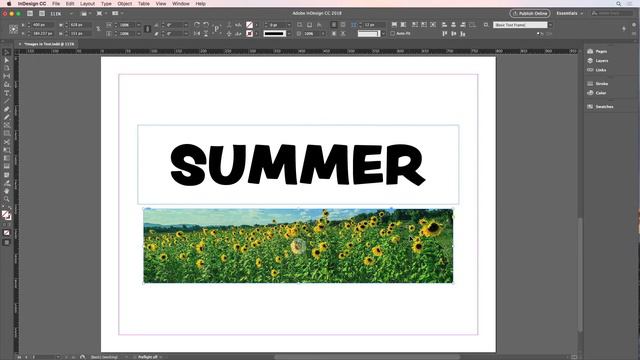This screenshot has width=640, height=360.
Task: Open the File menu
Action: 56,4
